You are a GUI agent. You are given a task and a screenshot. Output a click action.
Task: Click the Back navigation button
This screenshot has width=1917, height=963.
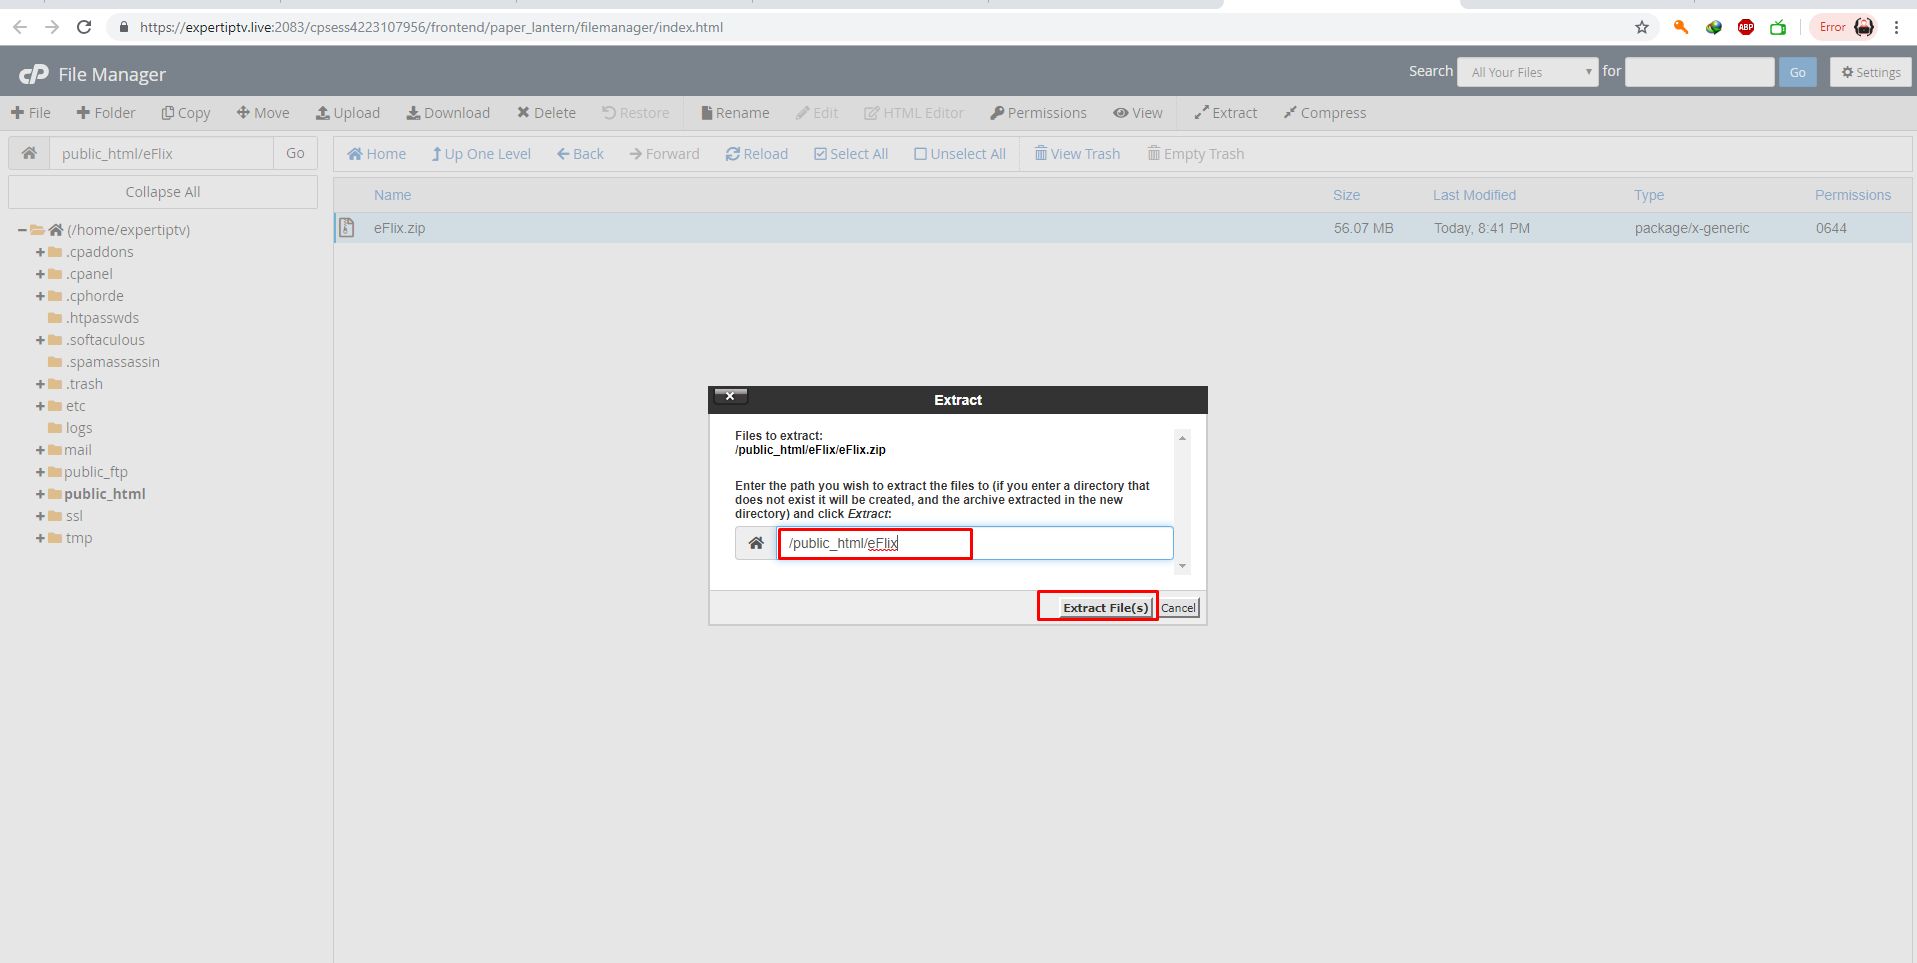[x=580, y=154]
